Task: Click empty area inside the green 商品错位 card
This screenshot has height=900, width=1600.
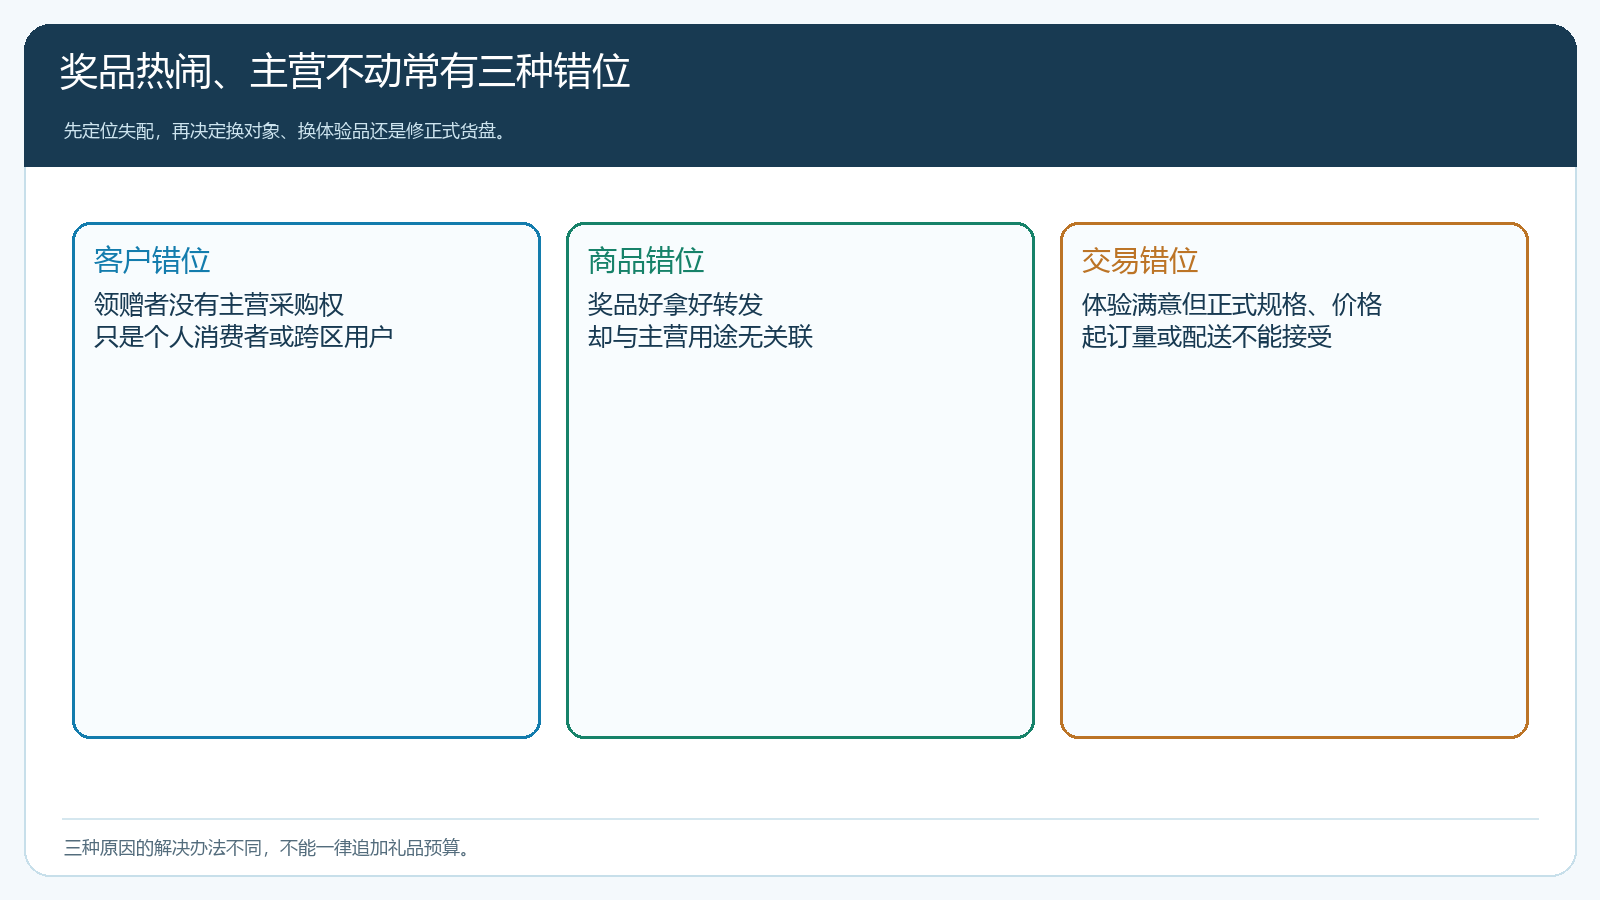Action: point(800,540)
